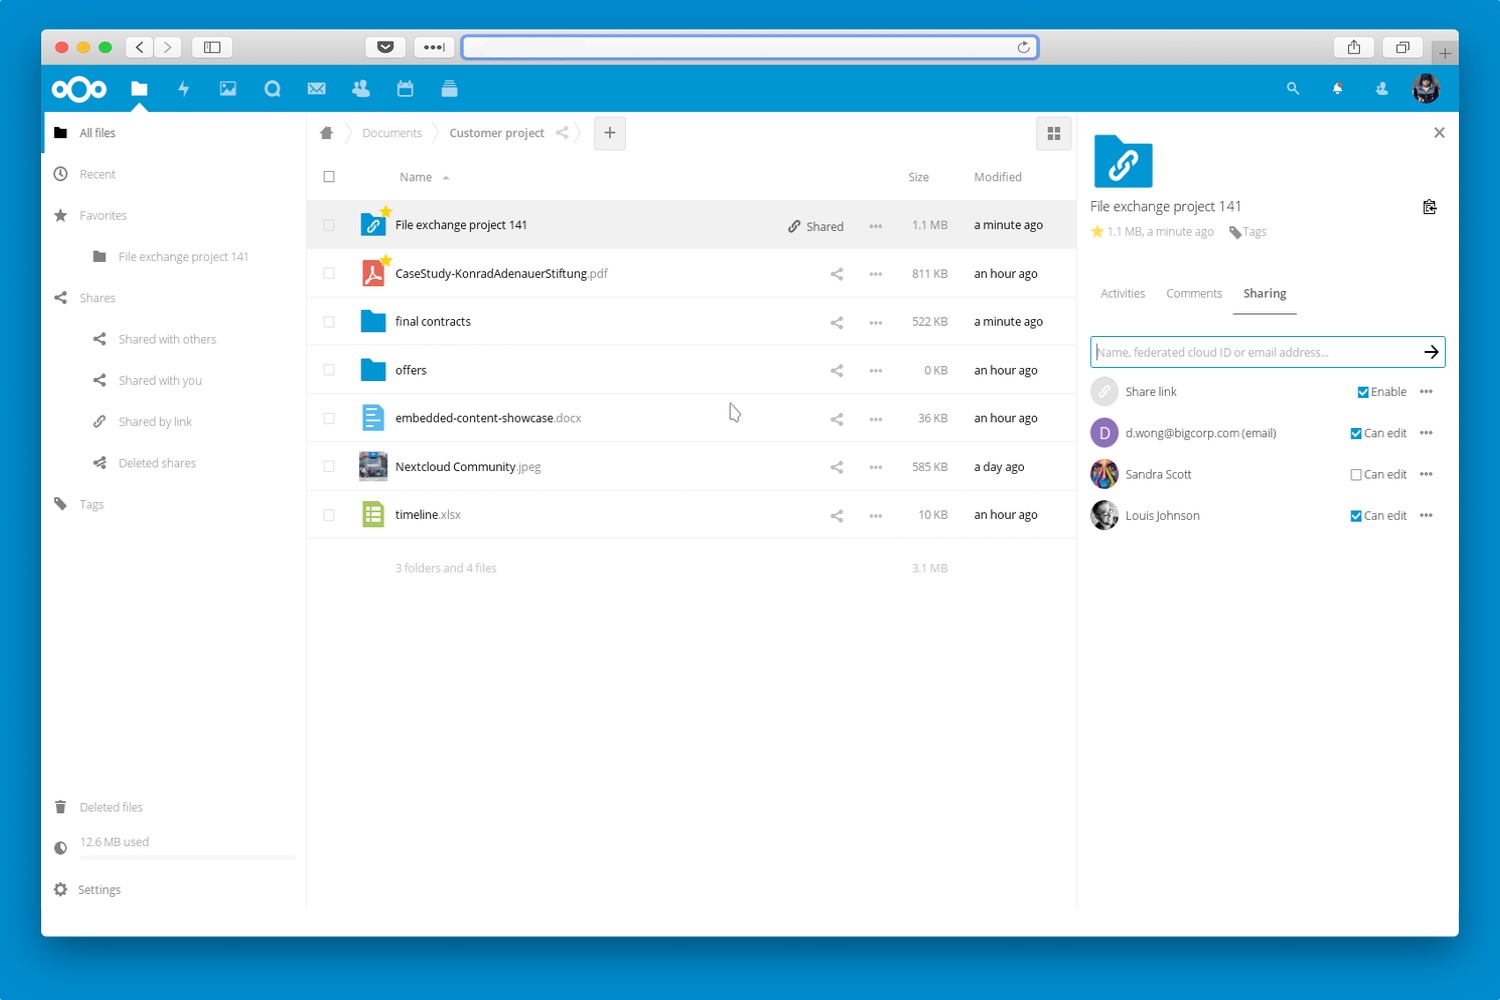Open more options for Louis Johnson

1426,516
